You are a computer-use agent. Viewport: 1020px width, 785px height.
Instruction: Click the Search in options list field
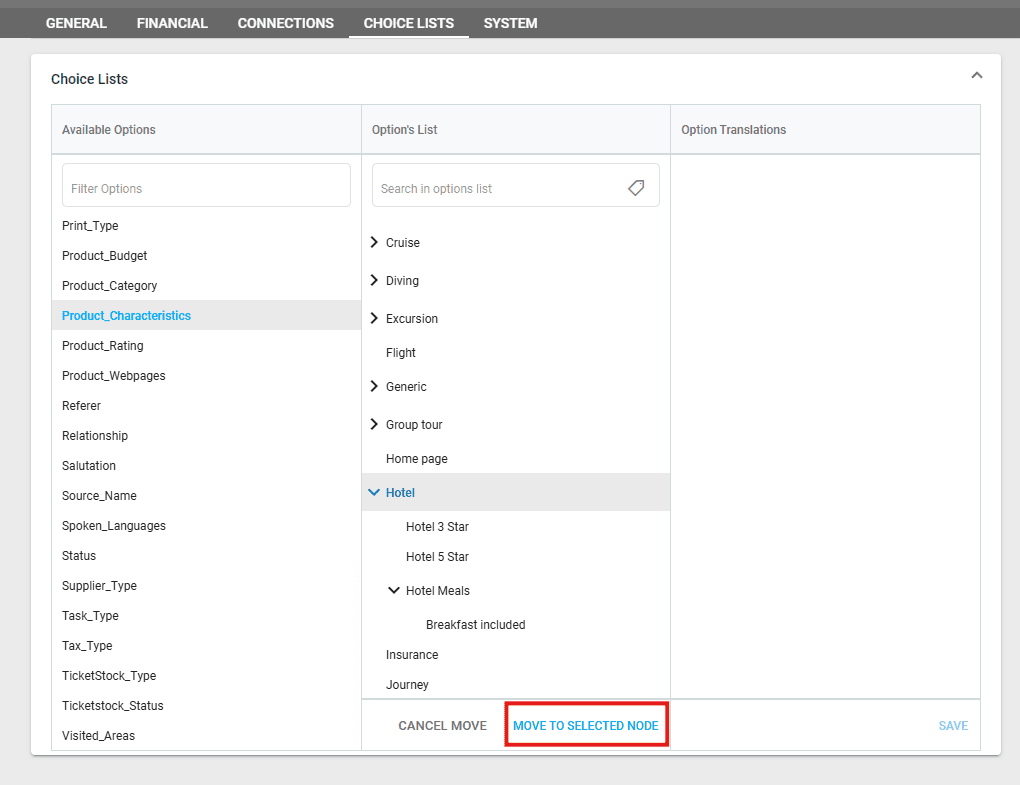click(x=500, y=188)
